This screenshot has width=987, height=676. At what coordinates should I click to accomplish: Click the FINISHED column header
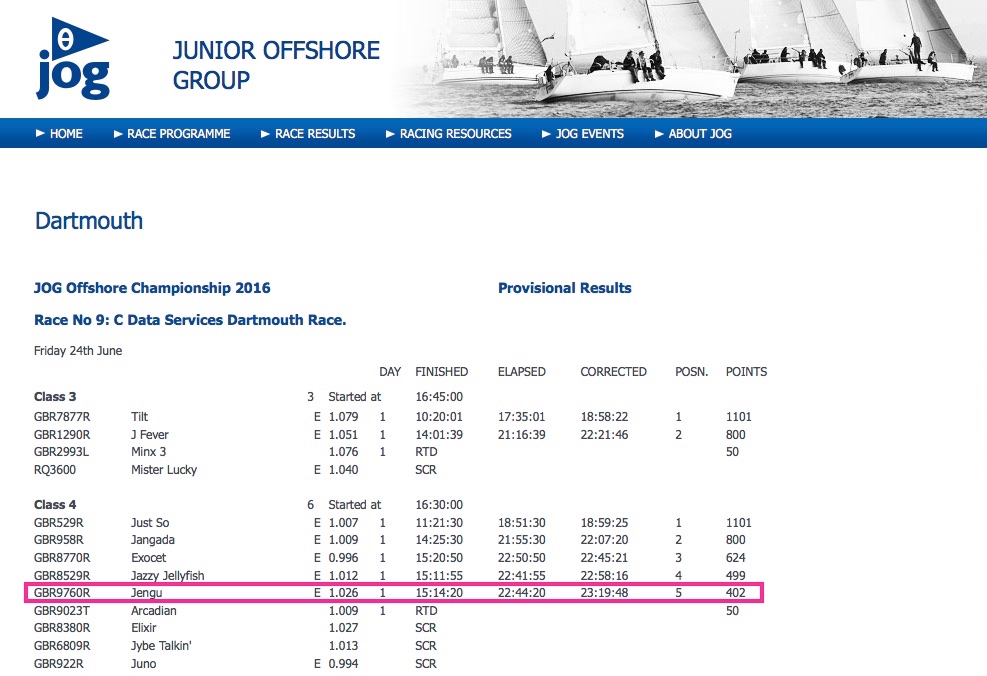pos(441,371)
